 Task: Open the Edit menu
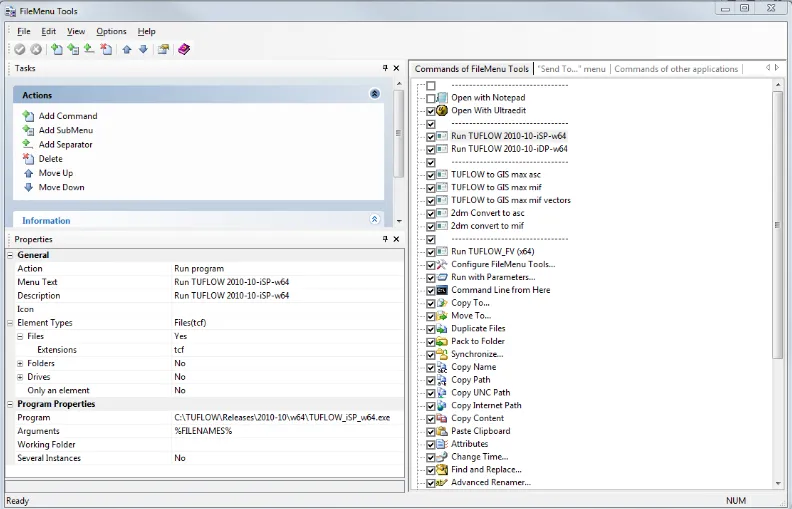(x=48, y=31)
